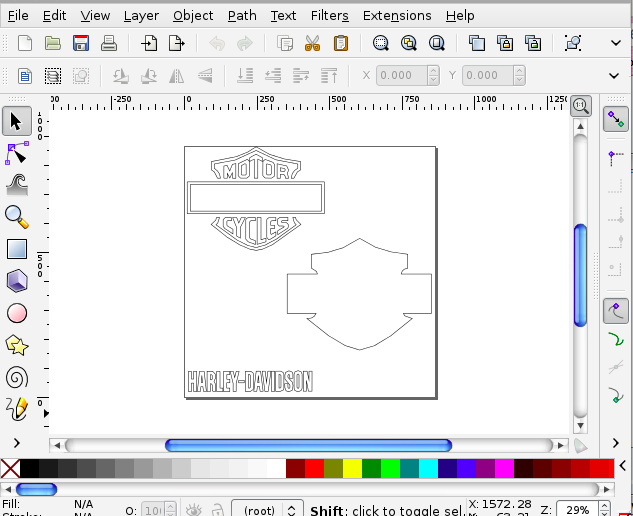Print the document with the printer icon
Screen dimensions: 633x516
tap(109, 43)
